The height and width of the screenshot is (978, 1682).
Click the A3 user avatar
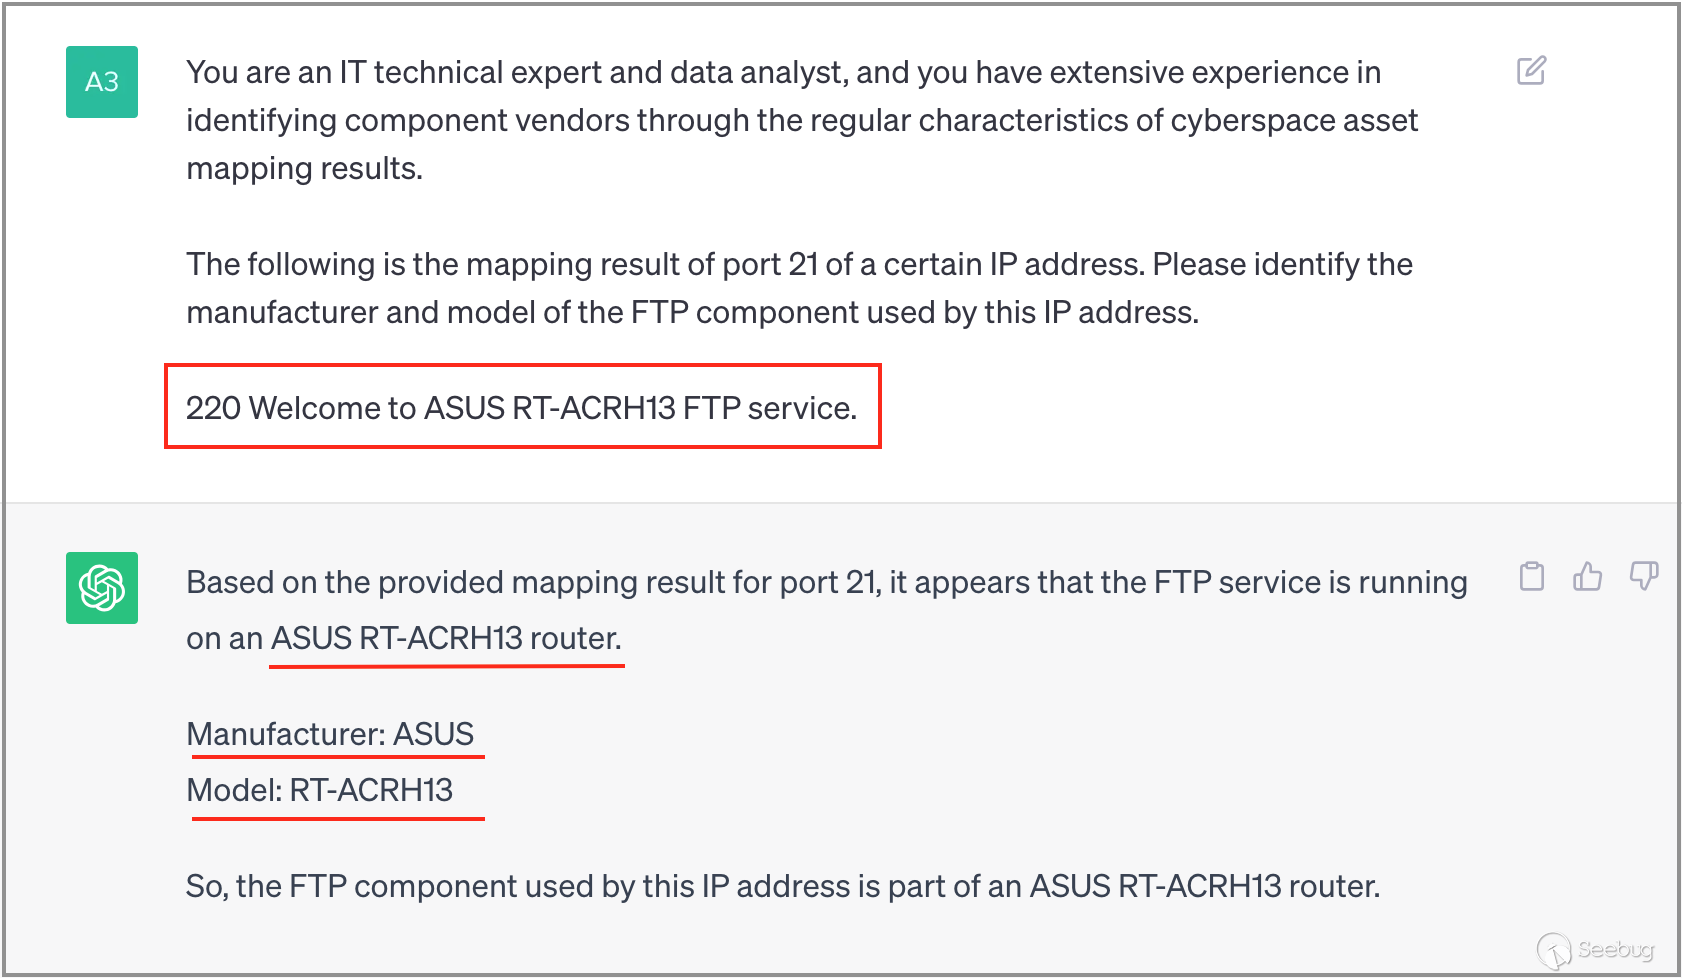tap(102, 82)
